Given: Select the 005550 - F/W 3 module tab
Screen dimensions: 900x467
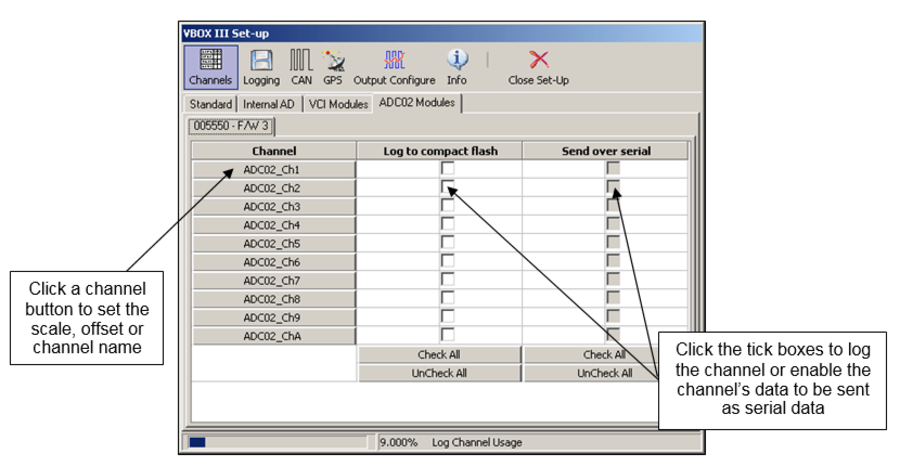Looking at the screenshot, I should pos(231,126).
